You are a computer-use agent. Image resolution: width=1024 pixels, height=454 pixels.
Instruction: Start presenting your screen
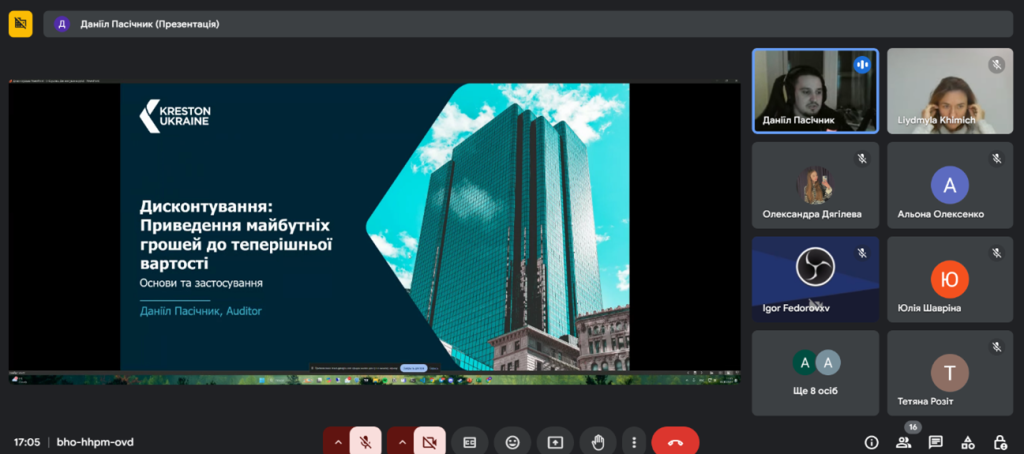click(555, 442)
